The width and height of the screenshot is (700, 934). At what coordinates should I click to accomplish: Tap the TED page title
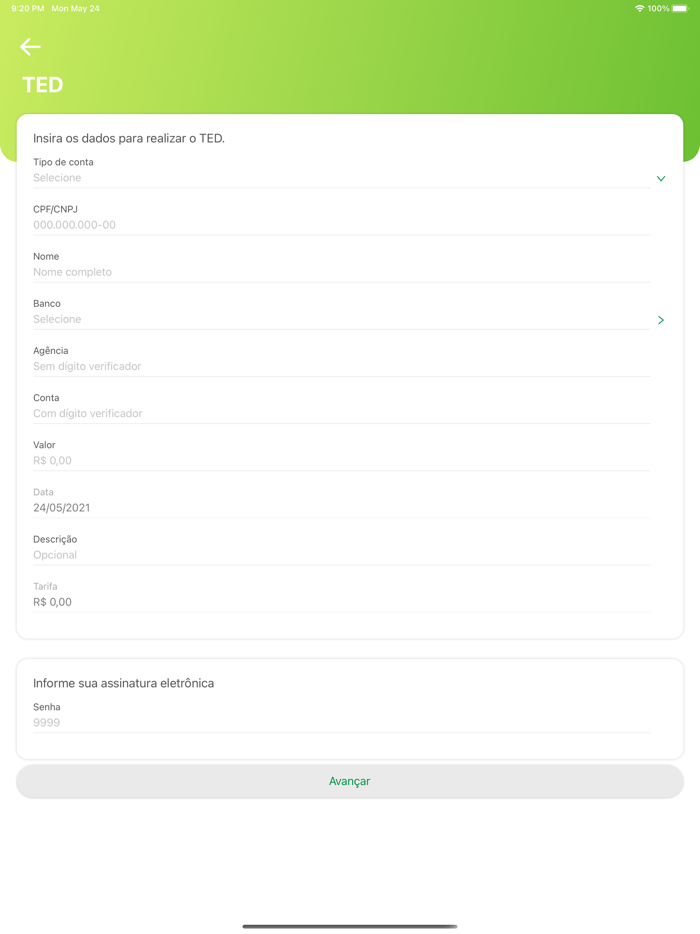click(43, 85)
